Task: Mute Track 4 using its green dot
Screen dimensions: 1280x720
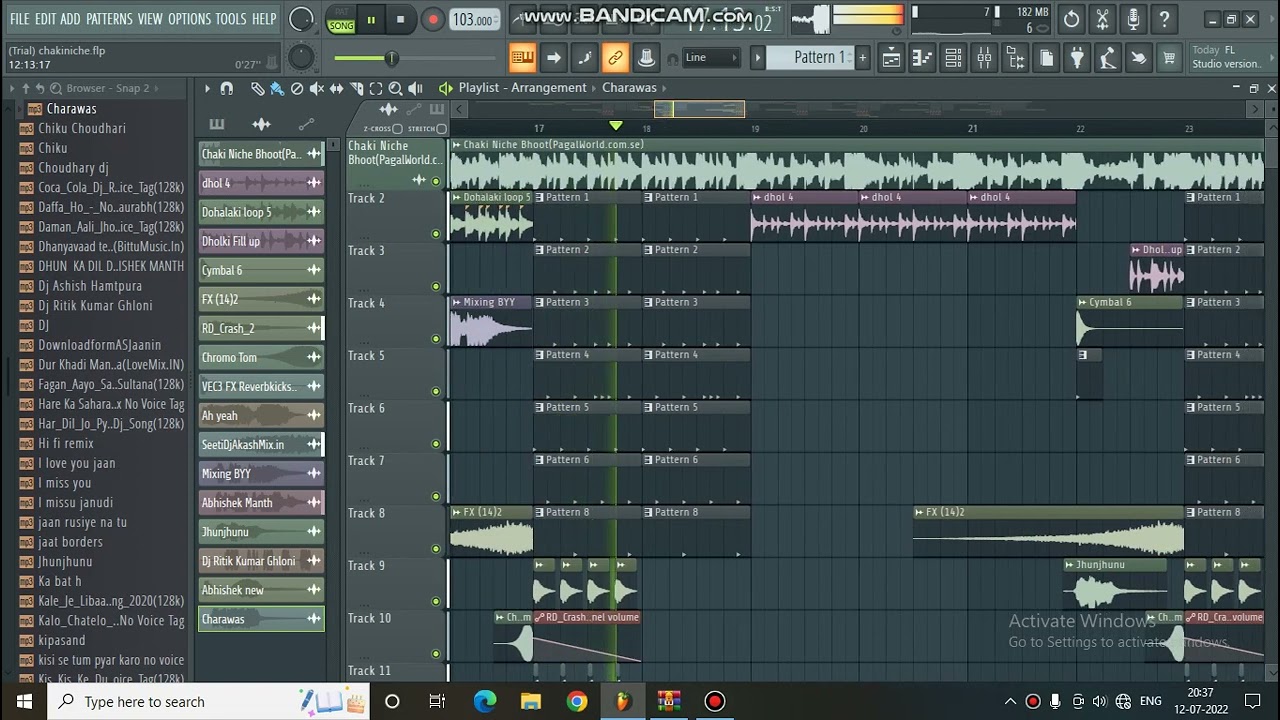Action: click(435, 339)
